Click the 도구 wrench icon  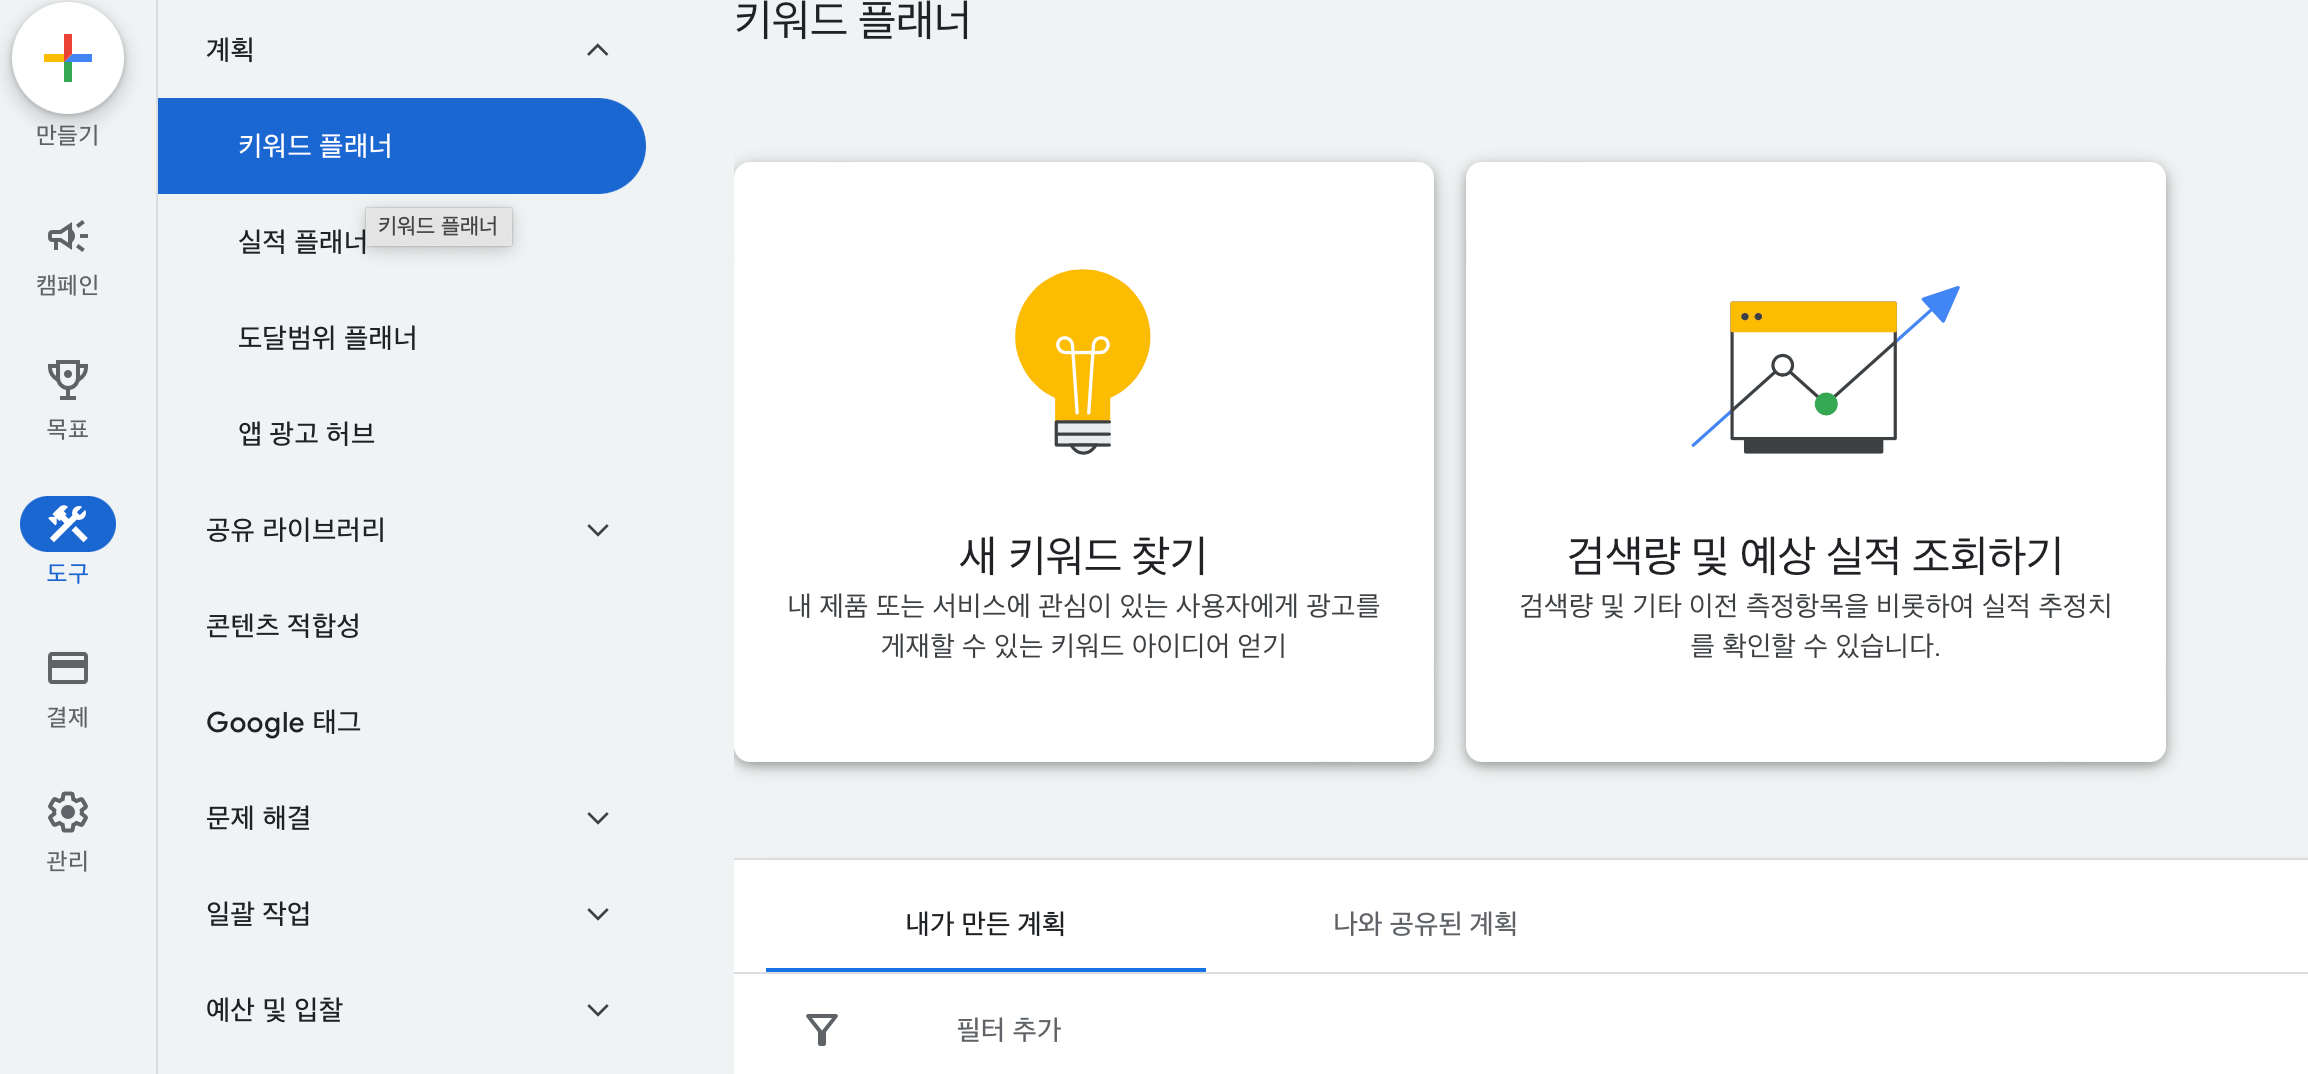(66, 523)
